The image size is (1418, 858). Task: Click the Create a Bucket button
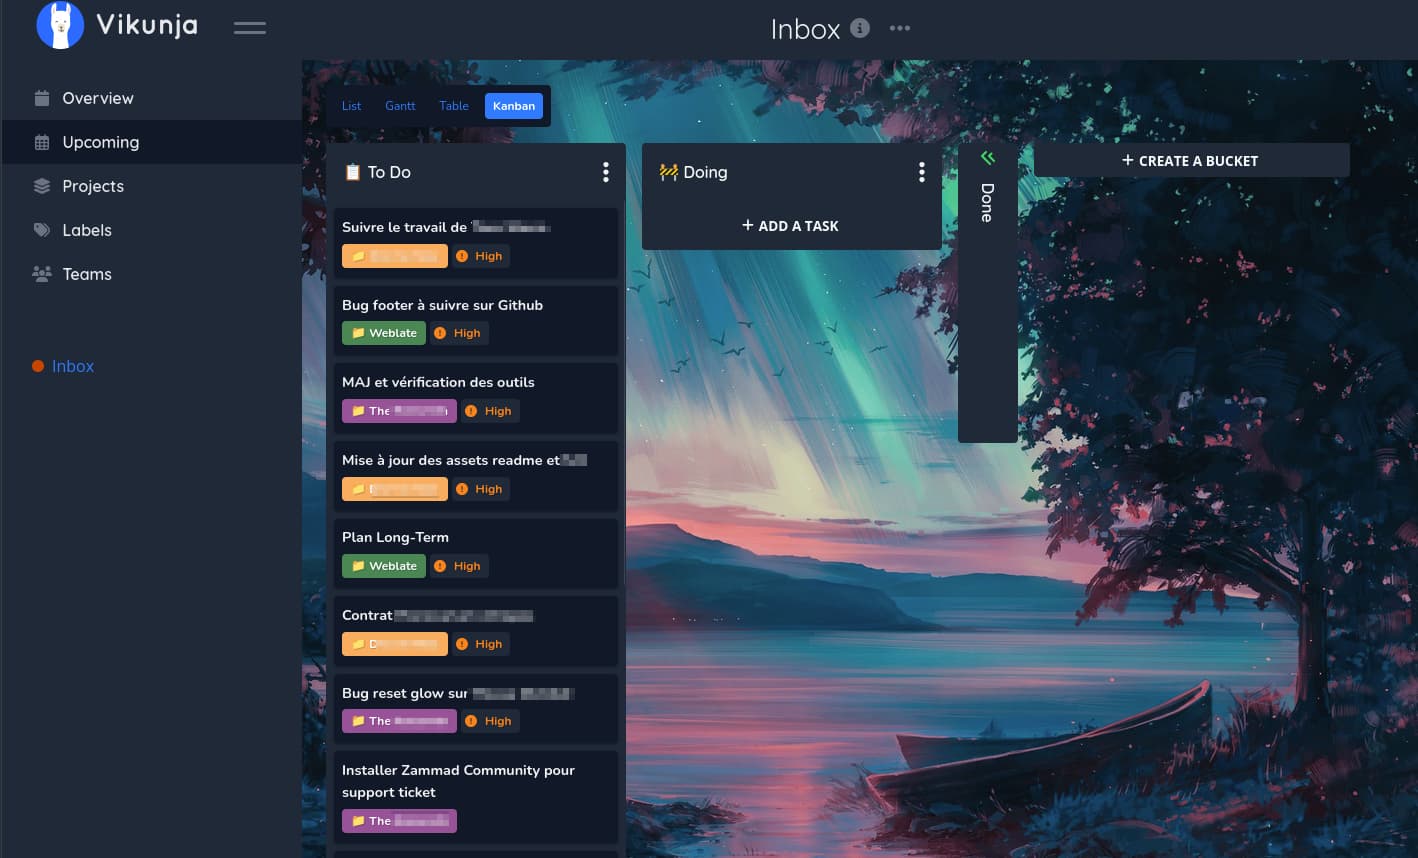(1191, 160)
